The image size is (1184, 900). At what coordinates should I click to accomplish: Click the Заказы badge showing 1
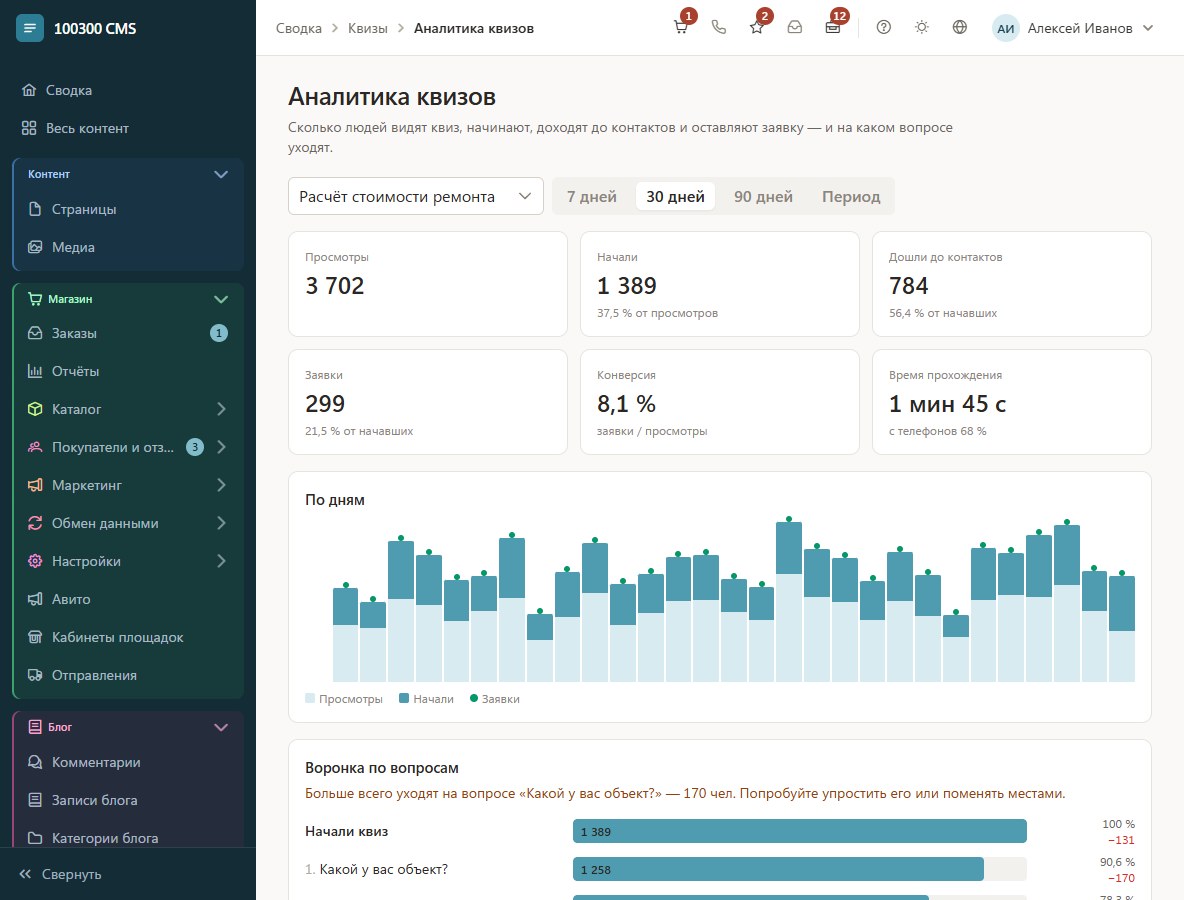[219, 333]
